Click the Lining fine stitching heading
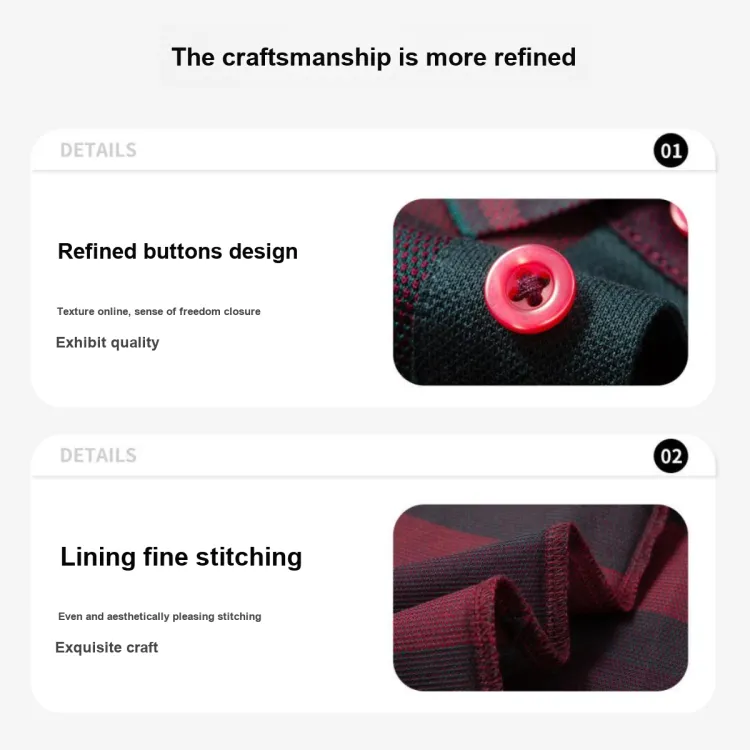Image resolution: width=750 pixels, height=750 pixels. coord(181,557)
